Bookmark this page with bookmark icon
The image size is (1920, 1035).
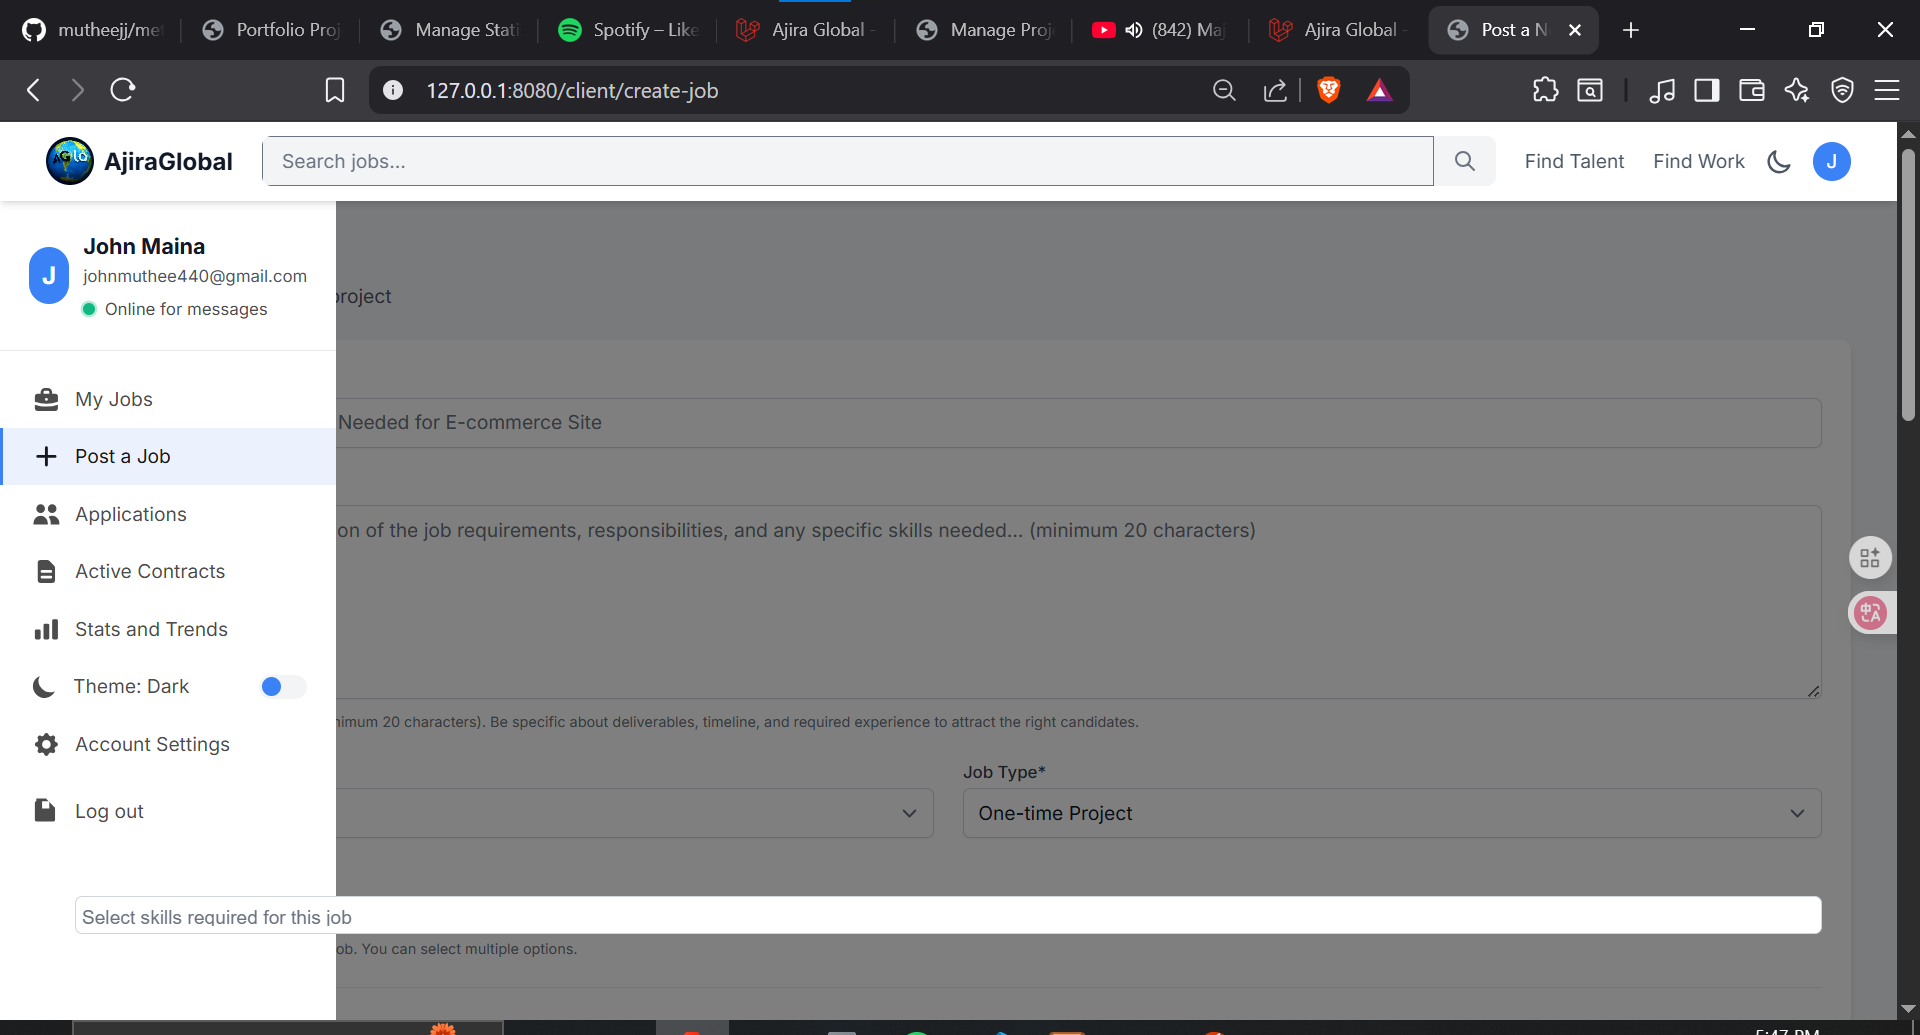click(x=335, y=90)
